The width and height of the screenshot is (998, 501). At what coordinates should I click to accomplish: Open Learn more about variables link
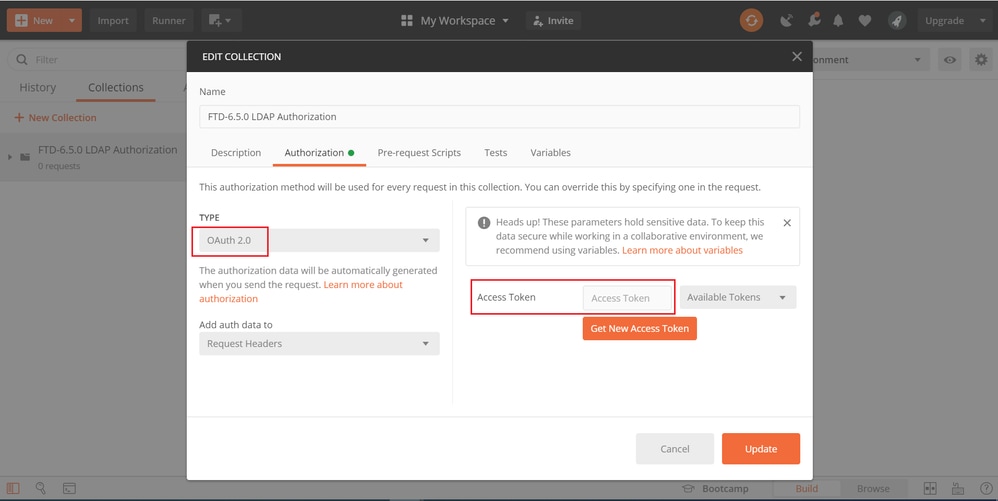[x=682, y=250]
